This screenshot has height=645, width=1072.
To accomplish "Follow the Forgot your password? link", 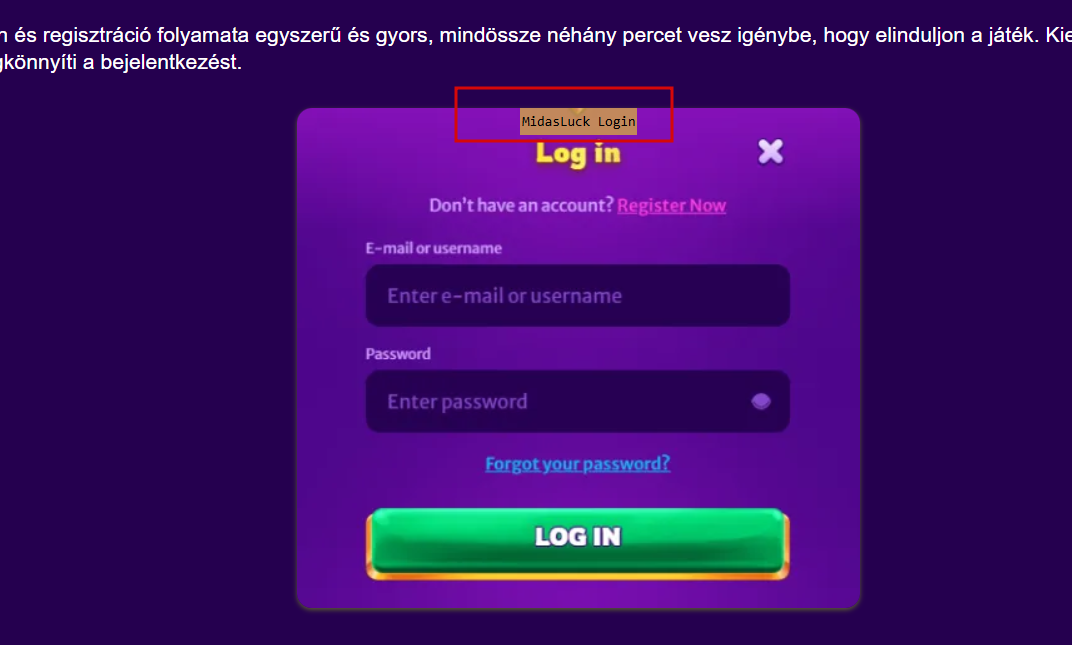I will point(578,464).
